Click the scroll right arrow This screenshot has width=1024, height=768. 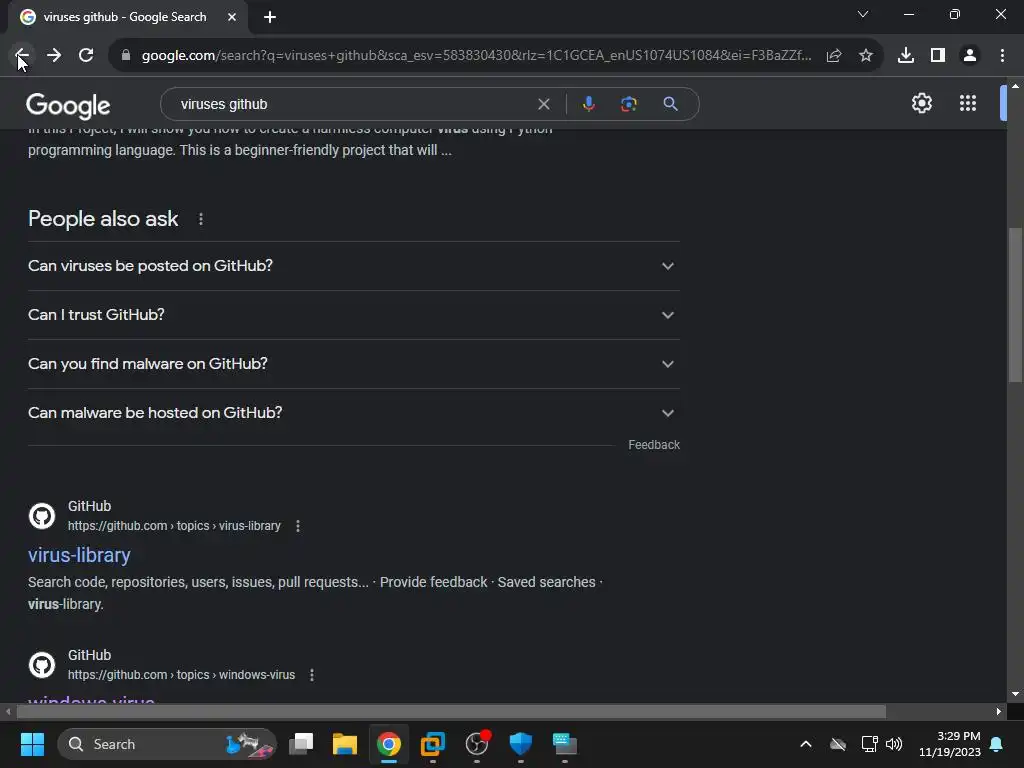999,711
